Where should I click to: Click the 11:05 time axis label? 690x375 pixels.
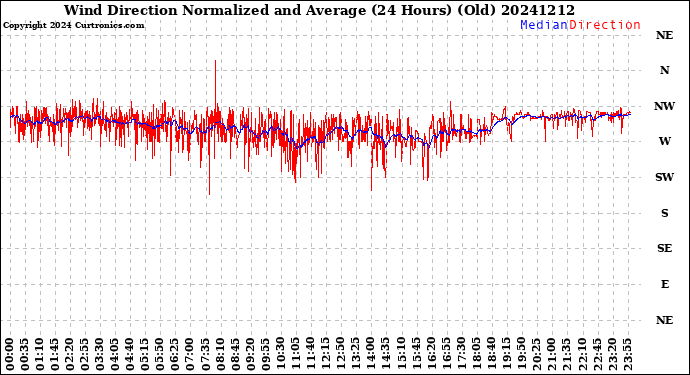click(295, 355)
